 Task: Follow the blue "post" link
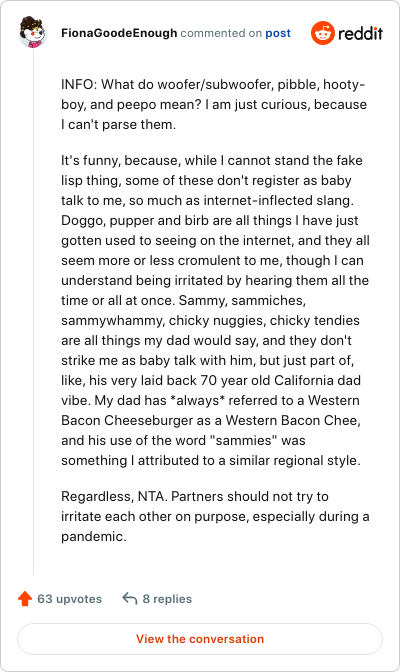(278, 33)
